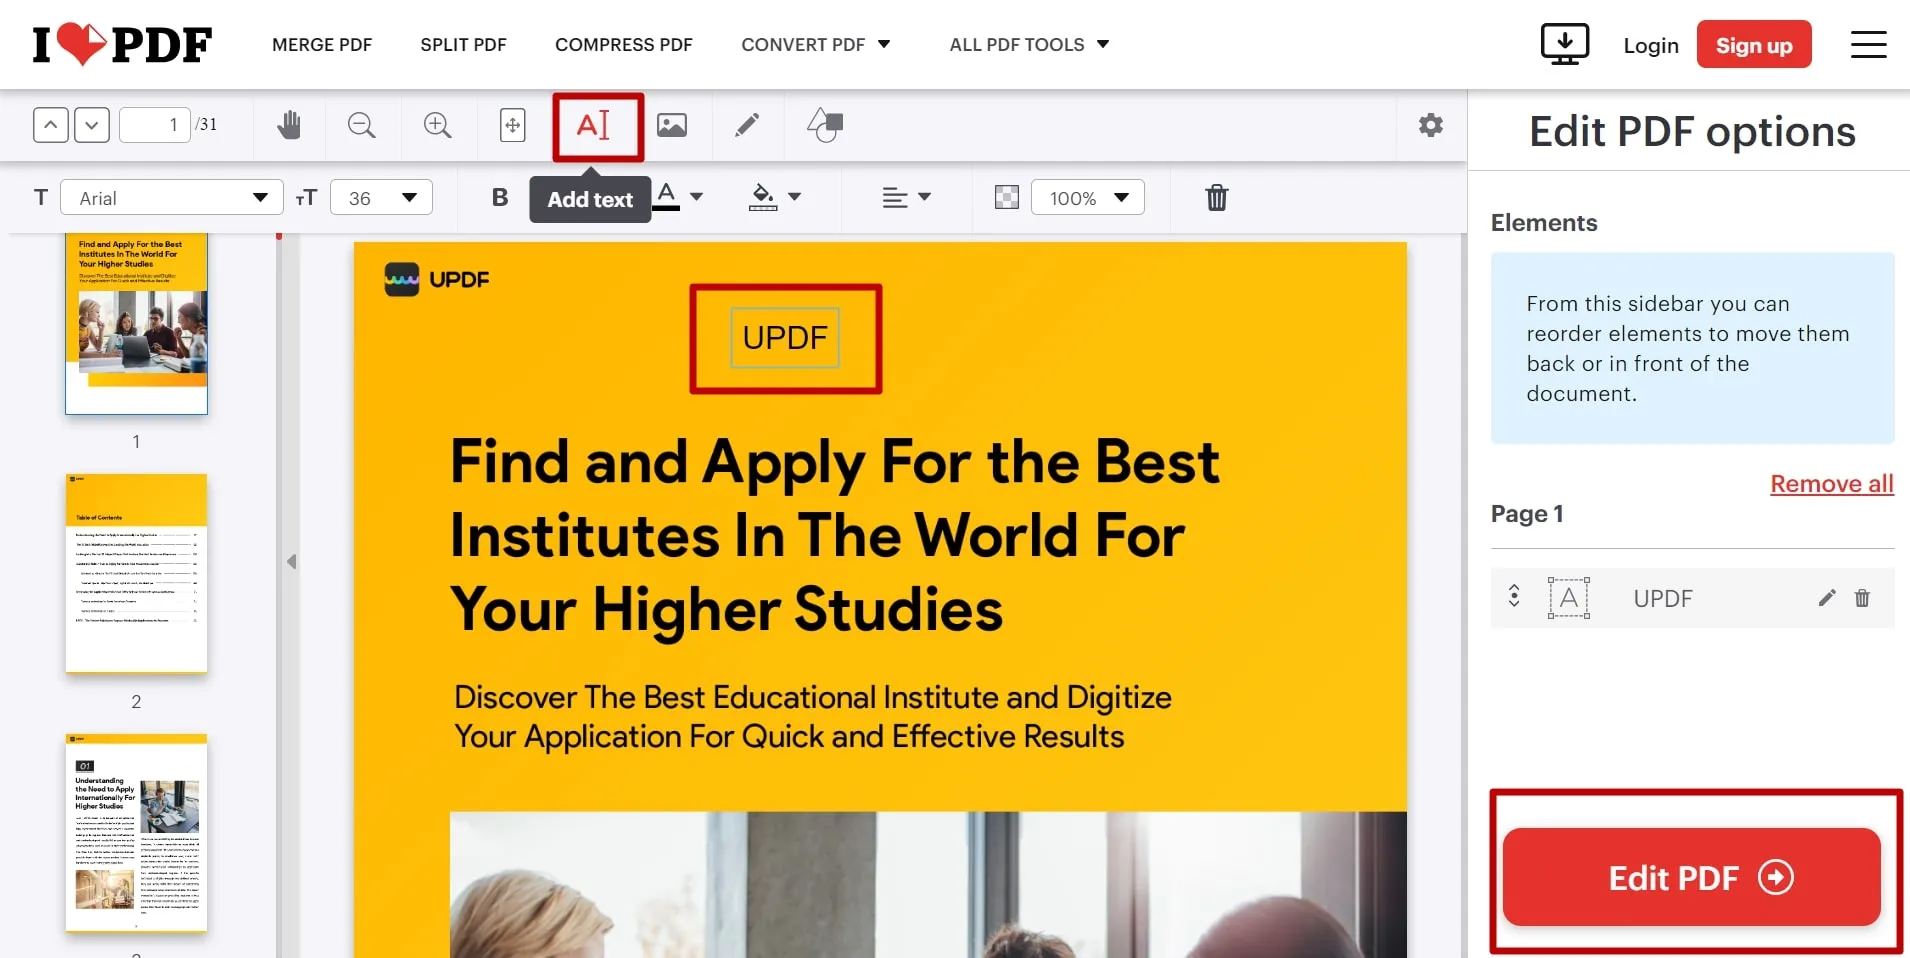Select page 2 thumbnail

[x=136, y=573]
